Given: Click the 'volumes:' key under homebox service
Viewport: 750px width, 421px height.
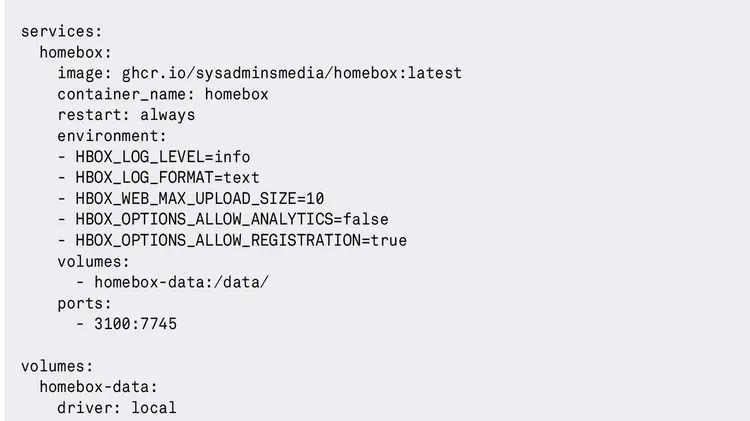Looking at the screenshot, I should tap(93, 261).
